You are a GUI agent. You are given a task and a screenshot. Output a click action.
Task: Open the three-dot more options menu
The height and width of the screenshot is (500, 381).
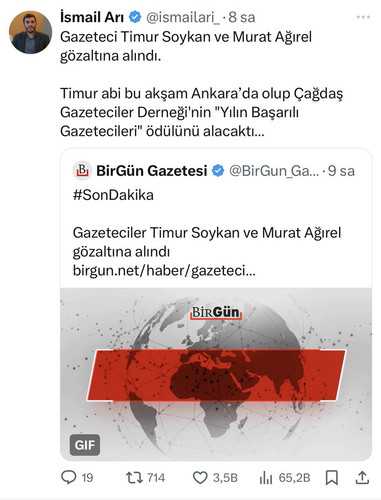[x=363, y=17]
